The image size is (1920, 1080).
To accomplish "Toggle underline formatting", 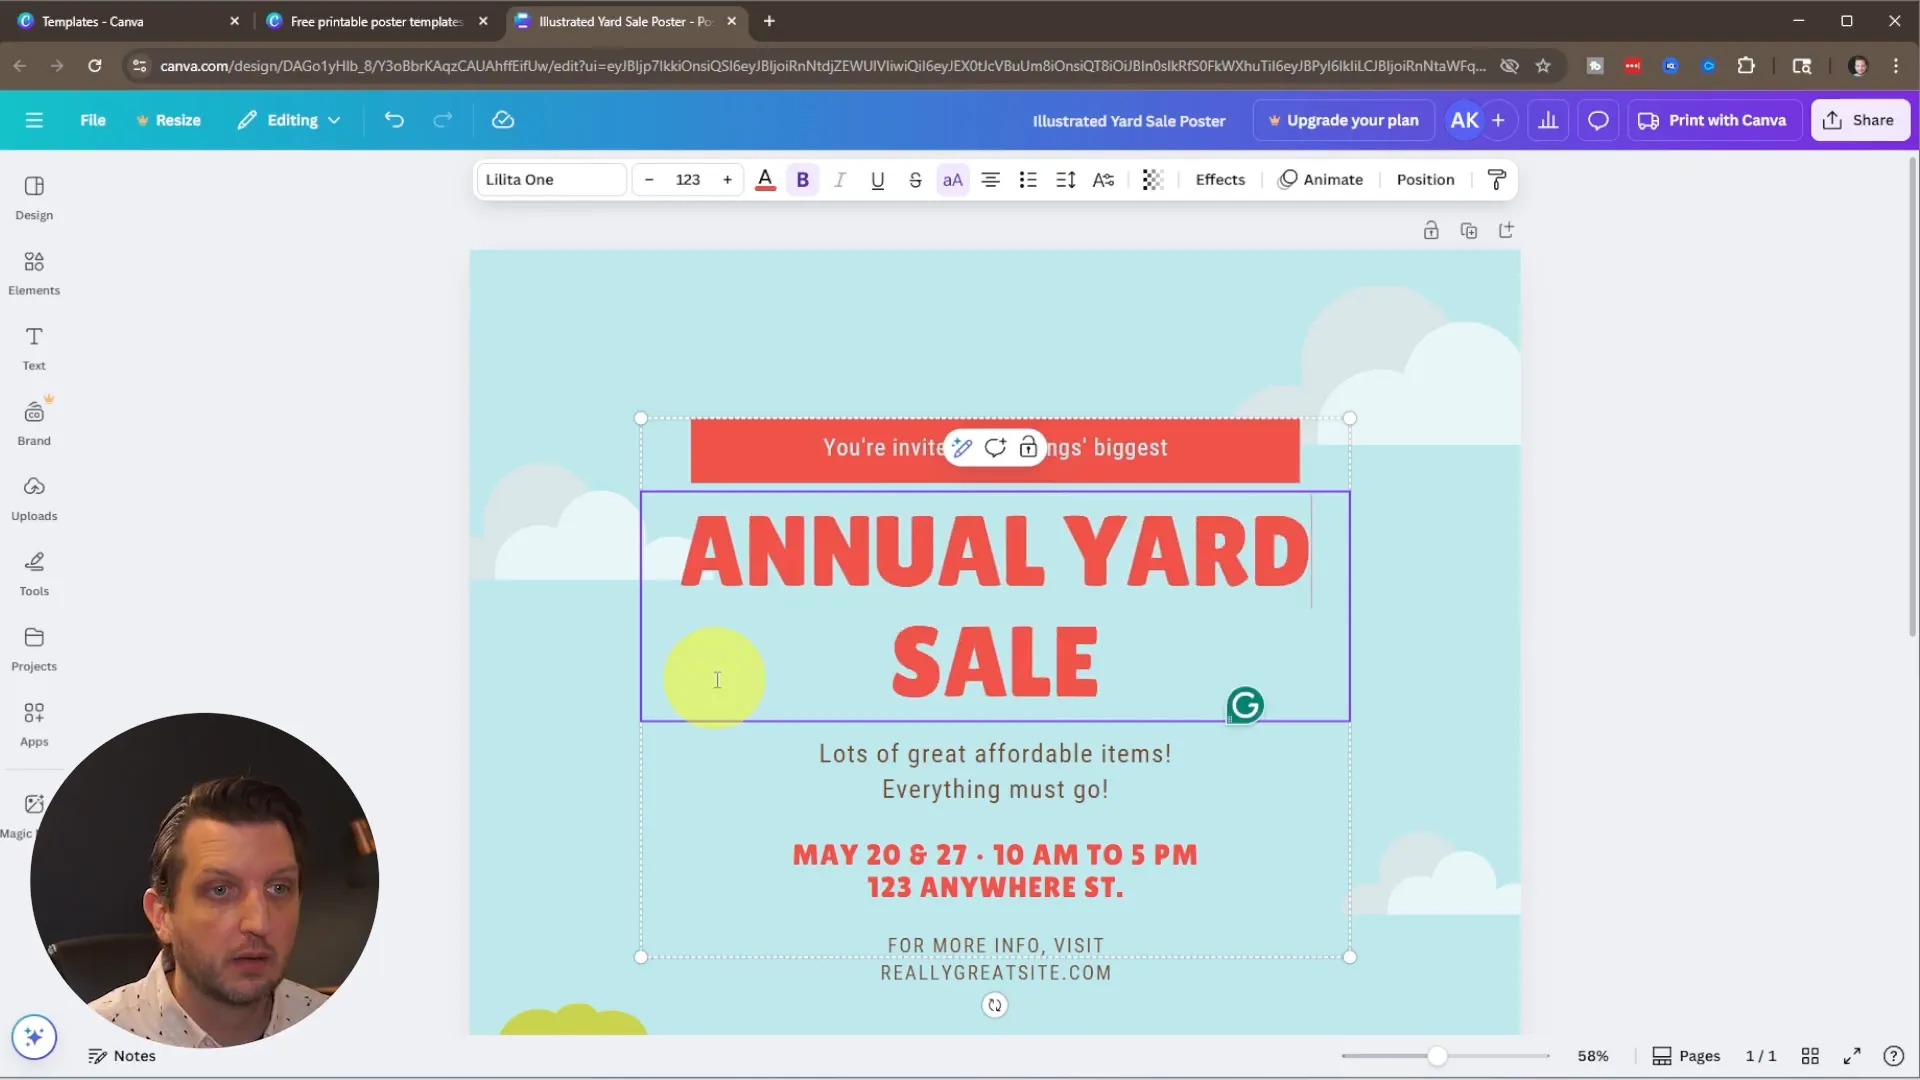I will tap(877, 180).
